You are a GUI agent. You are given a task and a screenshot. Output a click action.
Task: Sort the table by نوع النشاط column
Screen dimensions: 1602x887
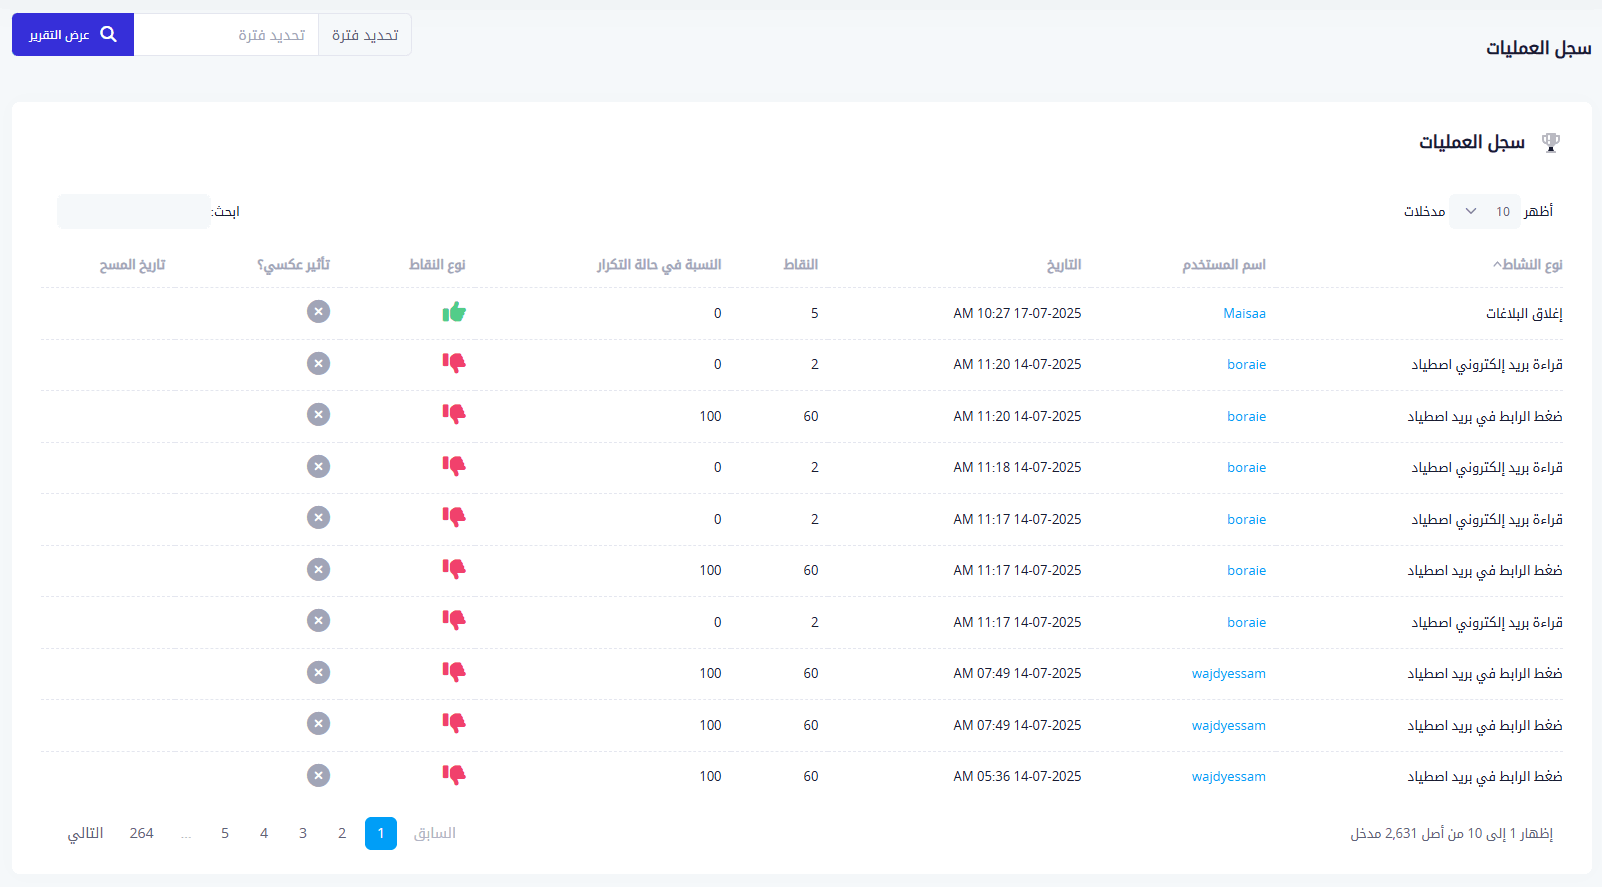(1530, 265)
